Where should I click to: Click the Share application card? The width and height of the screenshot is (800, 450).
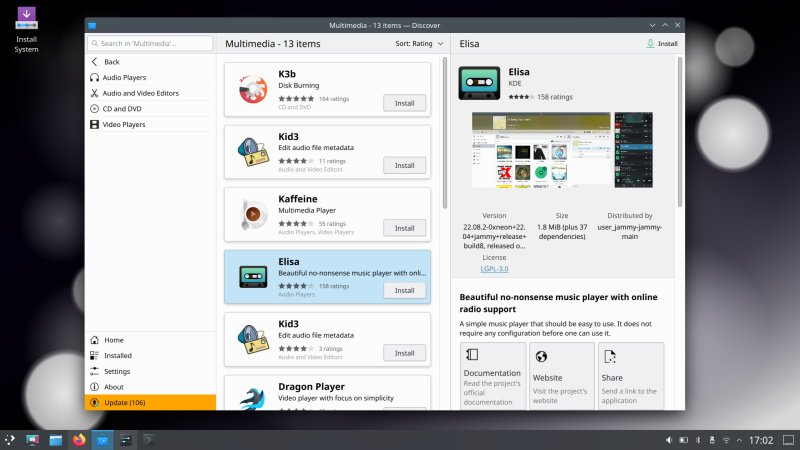pos(631,376)
